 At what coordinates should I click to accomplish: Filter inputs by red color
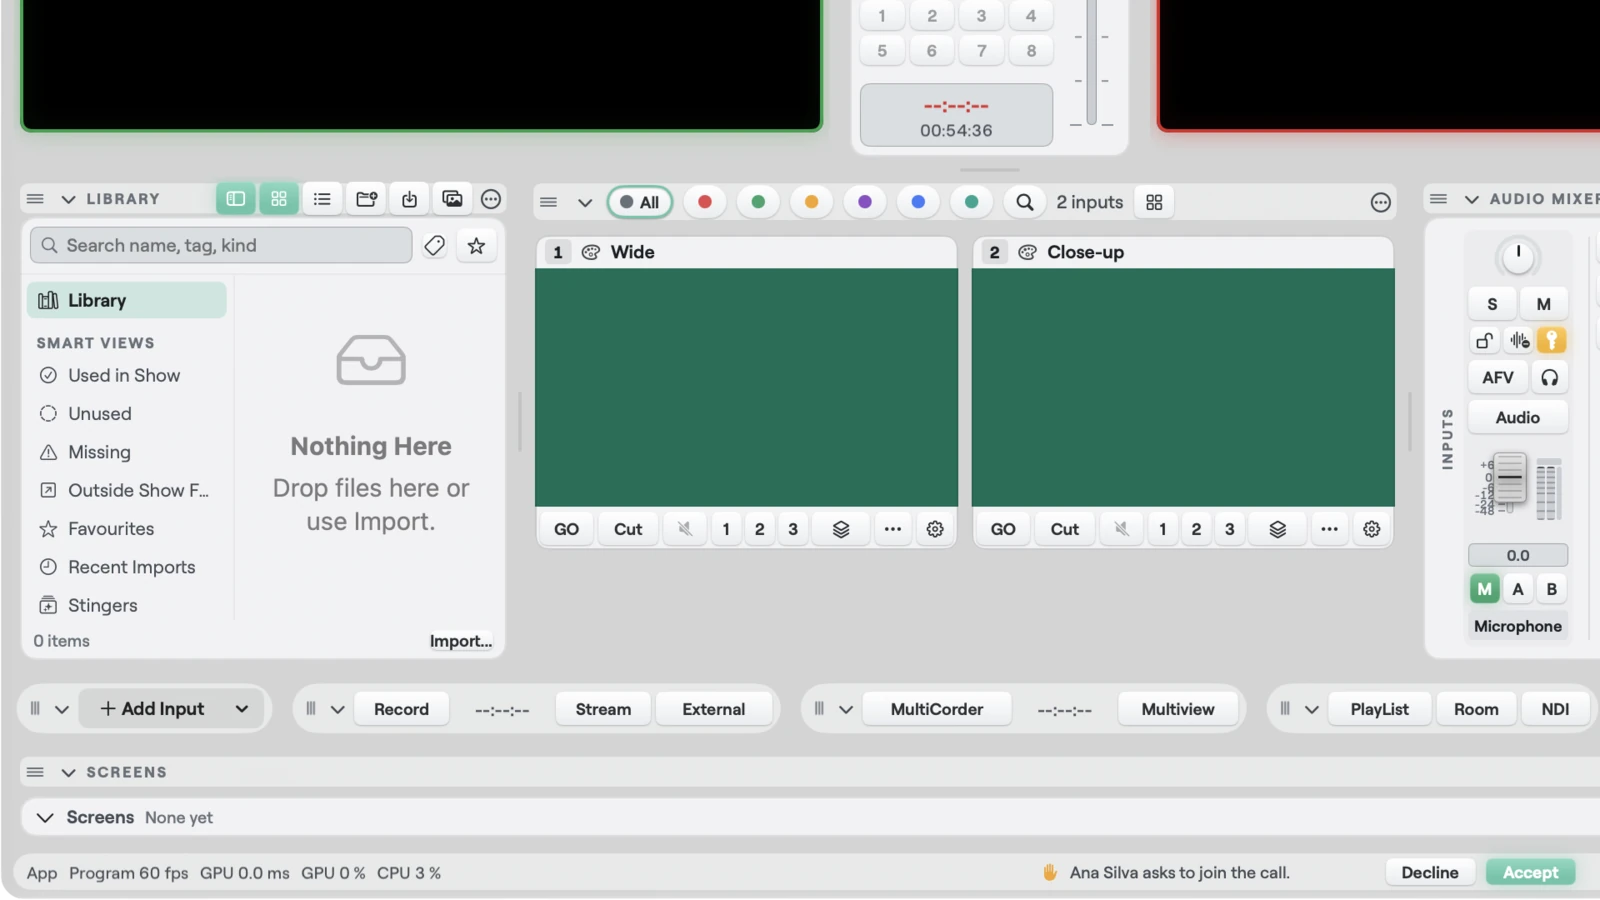705,202
